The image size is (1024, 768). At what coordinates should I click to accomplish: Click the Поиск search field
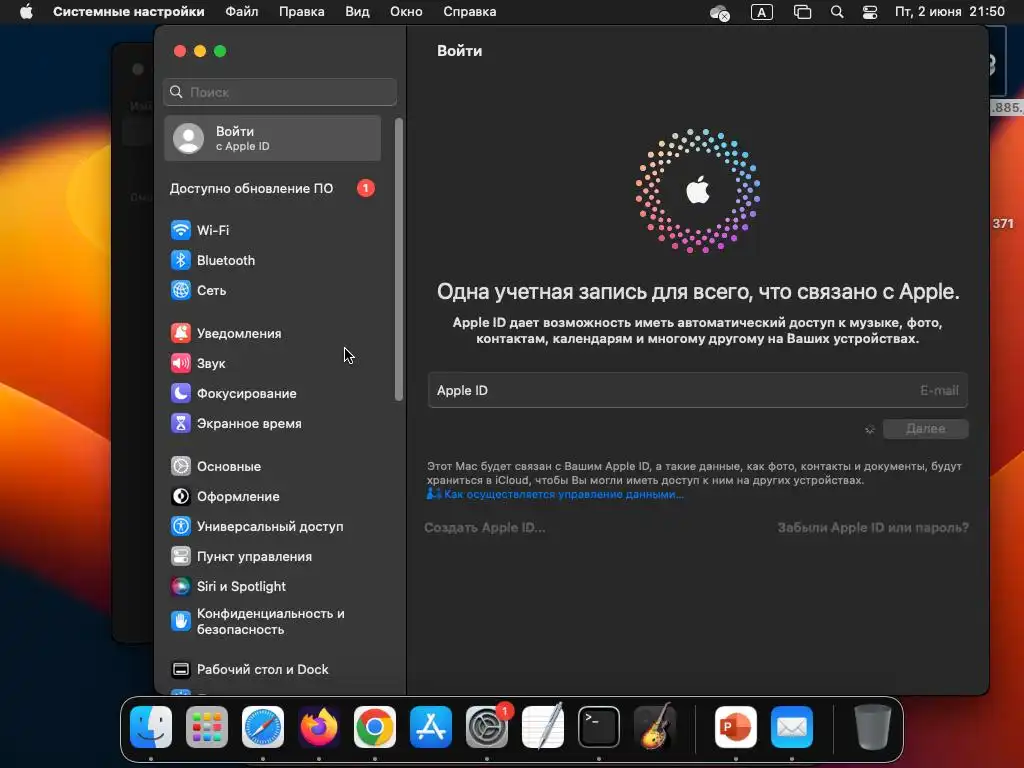[x=280, y=92]
